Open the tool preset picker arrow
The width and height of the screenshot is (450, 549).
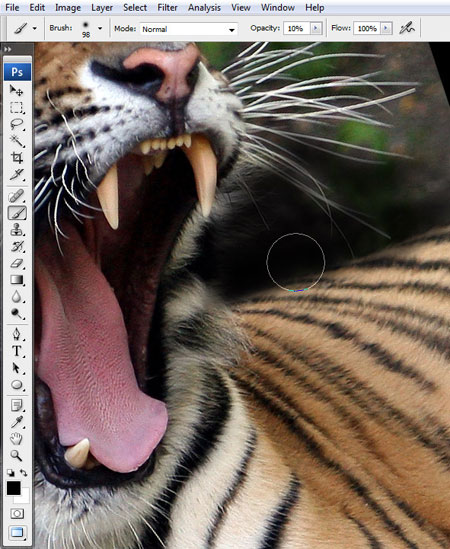click(35, 28)
